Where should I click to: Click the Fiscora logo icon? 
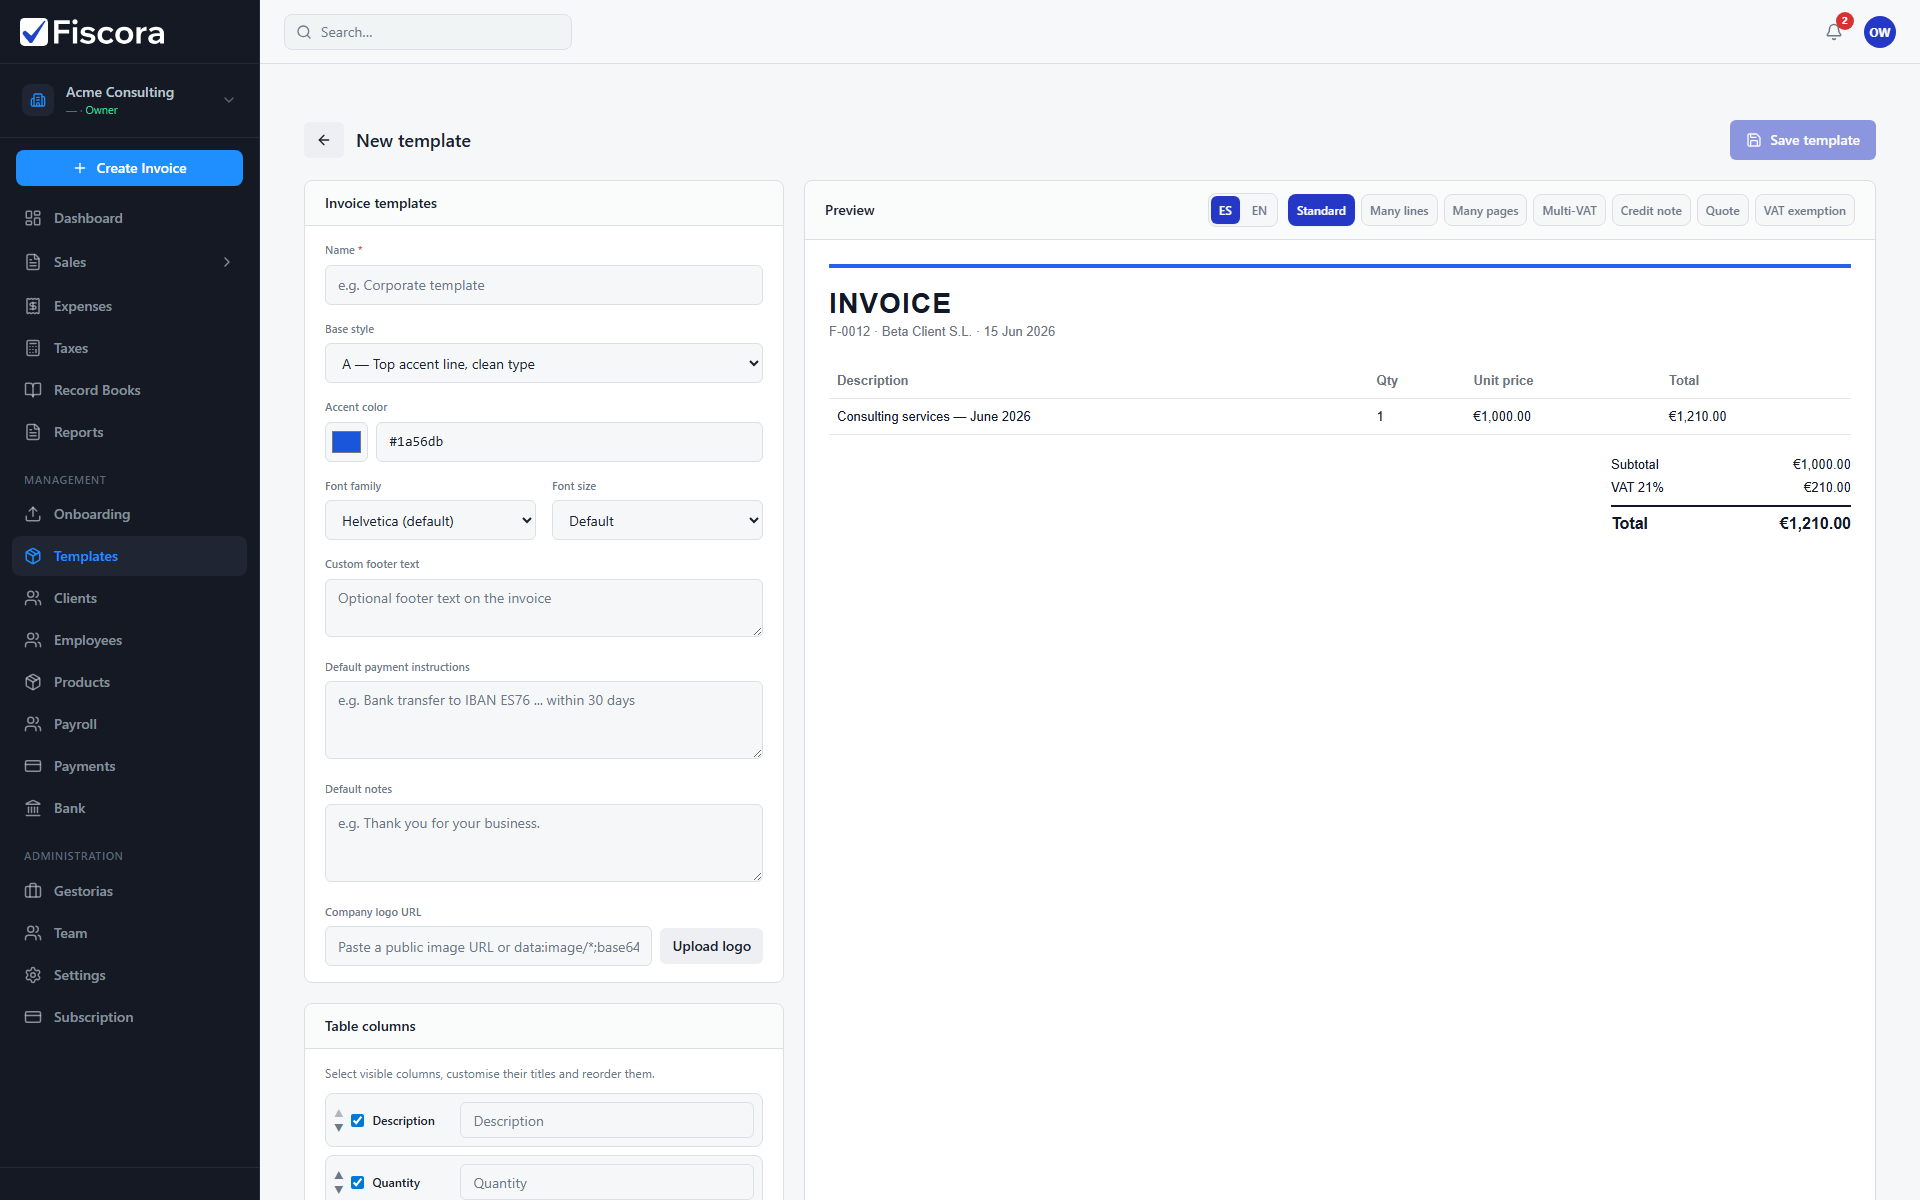coord(34,32)
